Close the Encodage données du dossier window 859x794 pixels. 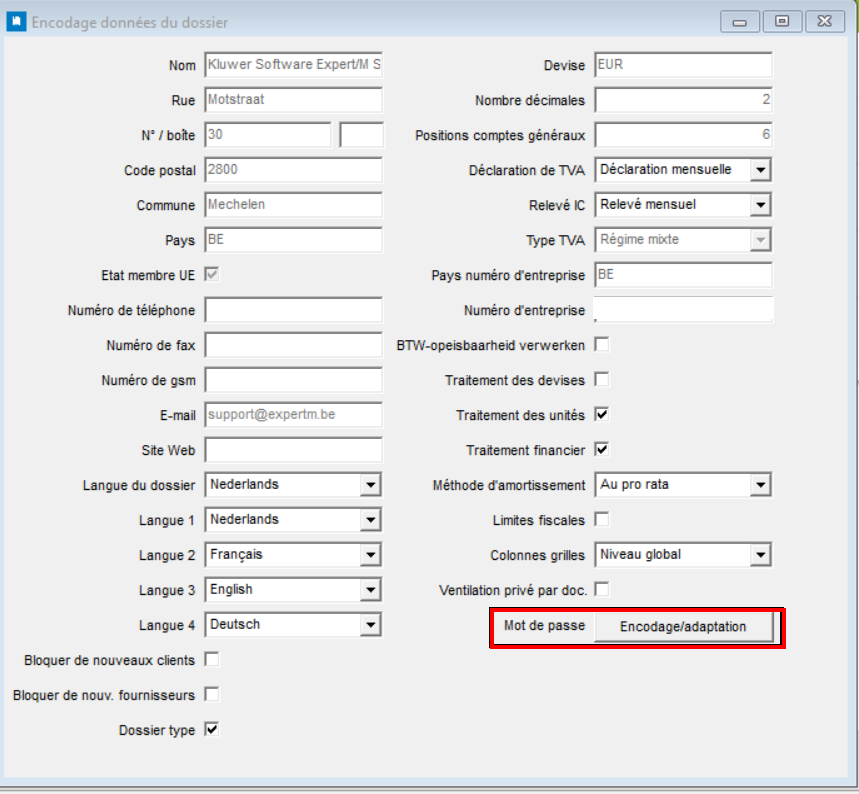824,22
